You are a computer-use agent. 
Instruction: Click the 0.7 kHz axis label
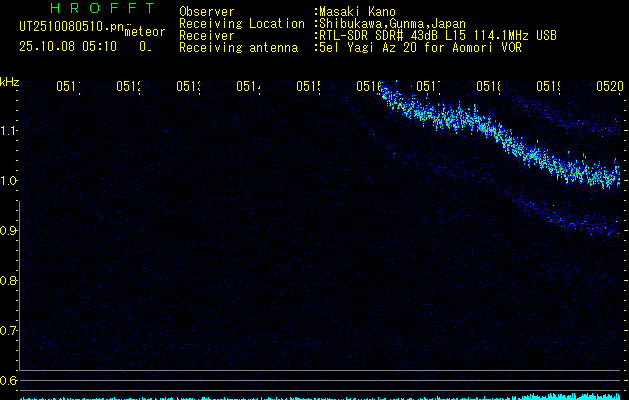coord(8,331)
